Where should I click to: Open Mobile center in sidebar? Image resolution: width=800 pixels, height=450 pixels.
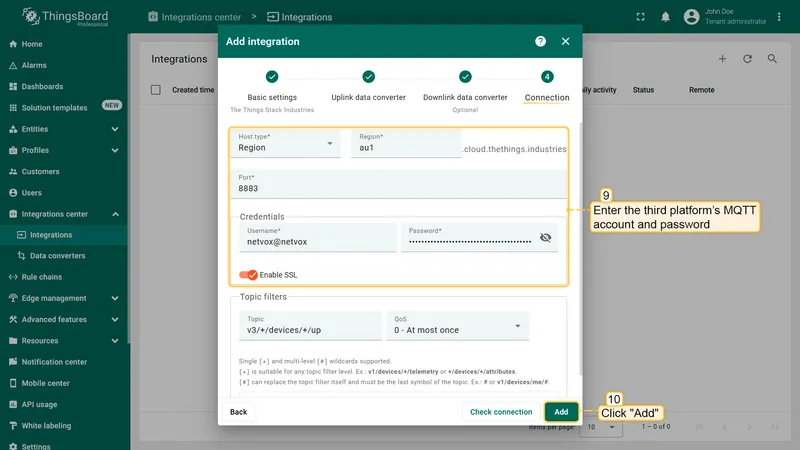coord(64,383)
